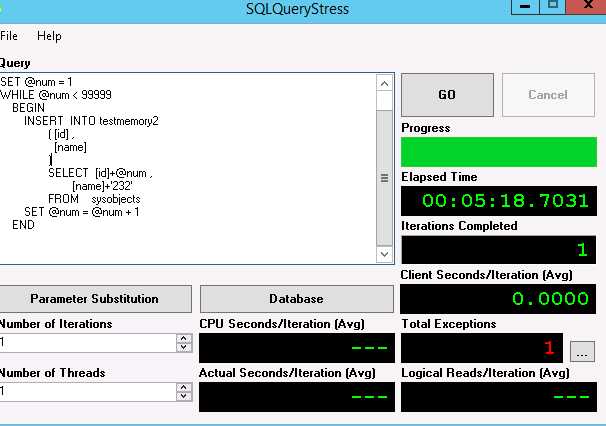
Task: Open the File menu
Action: coord(9,36)
